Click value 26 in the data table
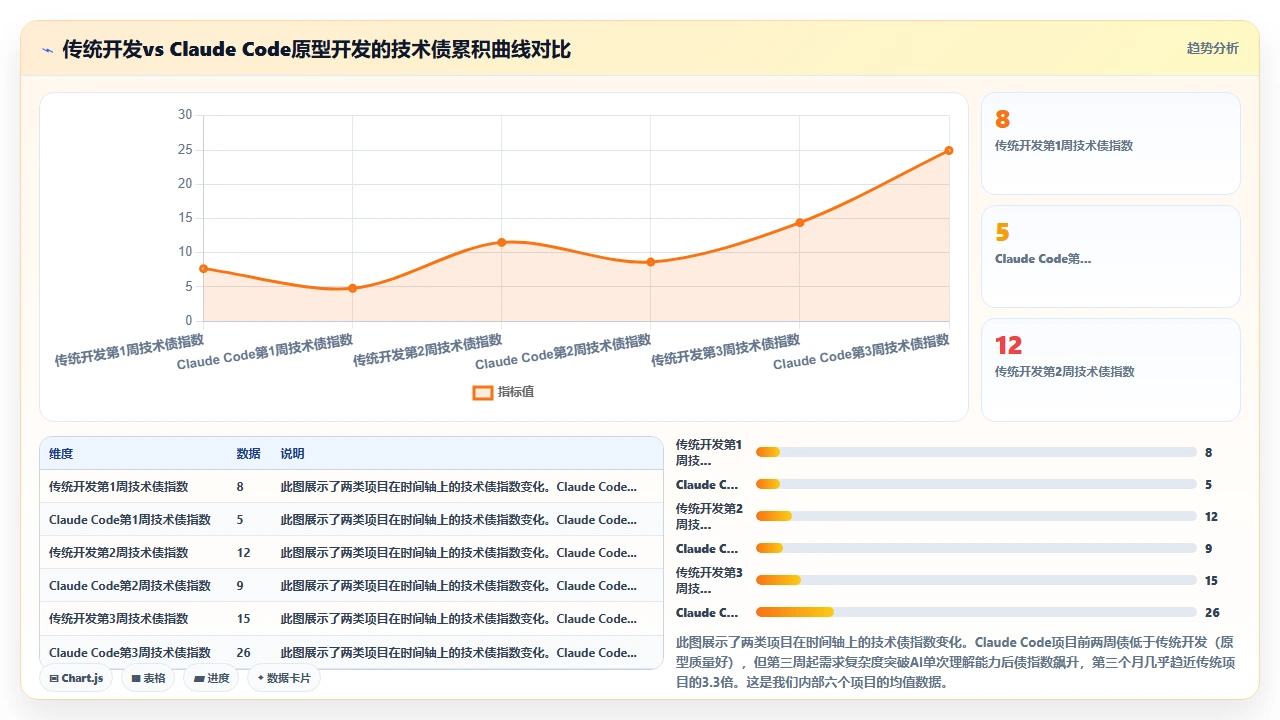1280x720 pixels. point(243,652)
